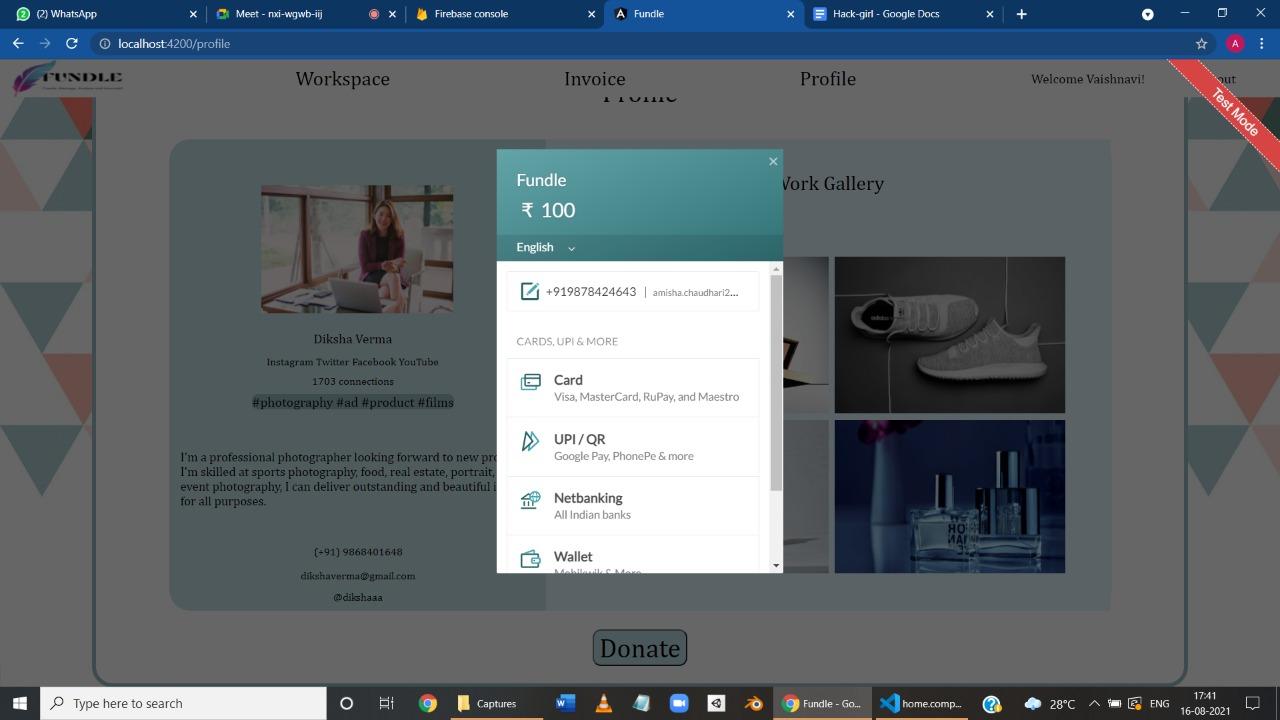
Task: Click the Wallet payment icon
Action: tap(530, 558)
